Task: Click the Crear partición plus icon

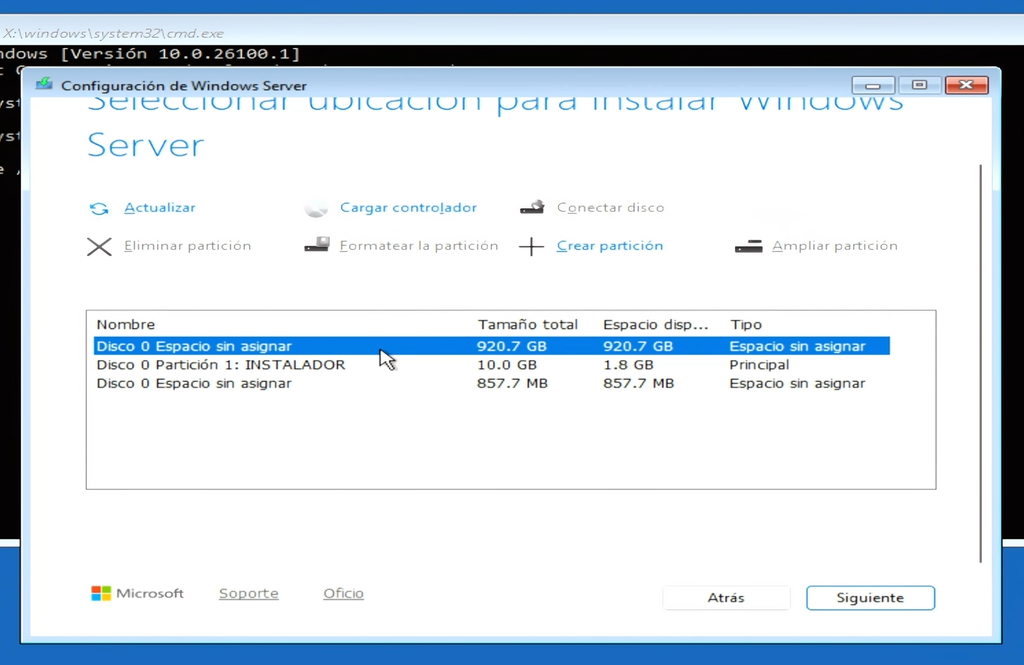Action: [x=531, y=246]
